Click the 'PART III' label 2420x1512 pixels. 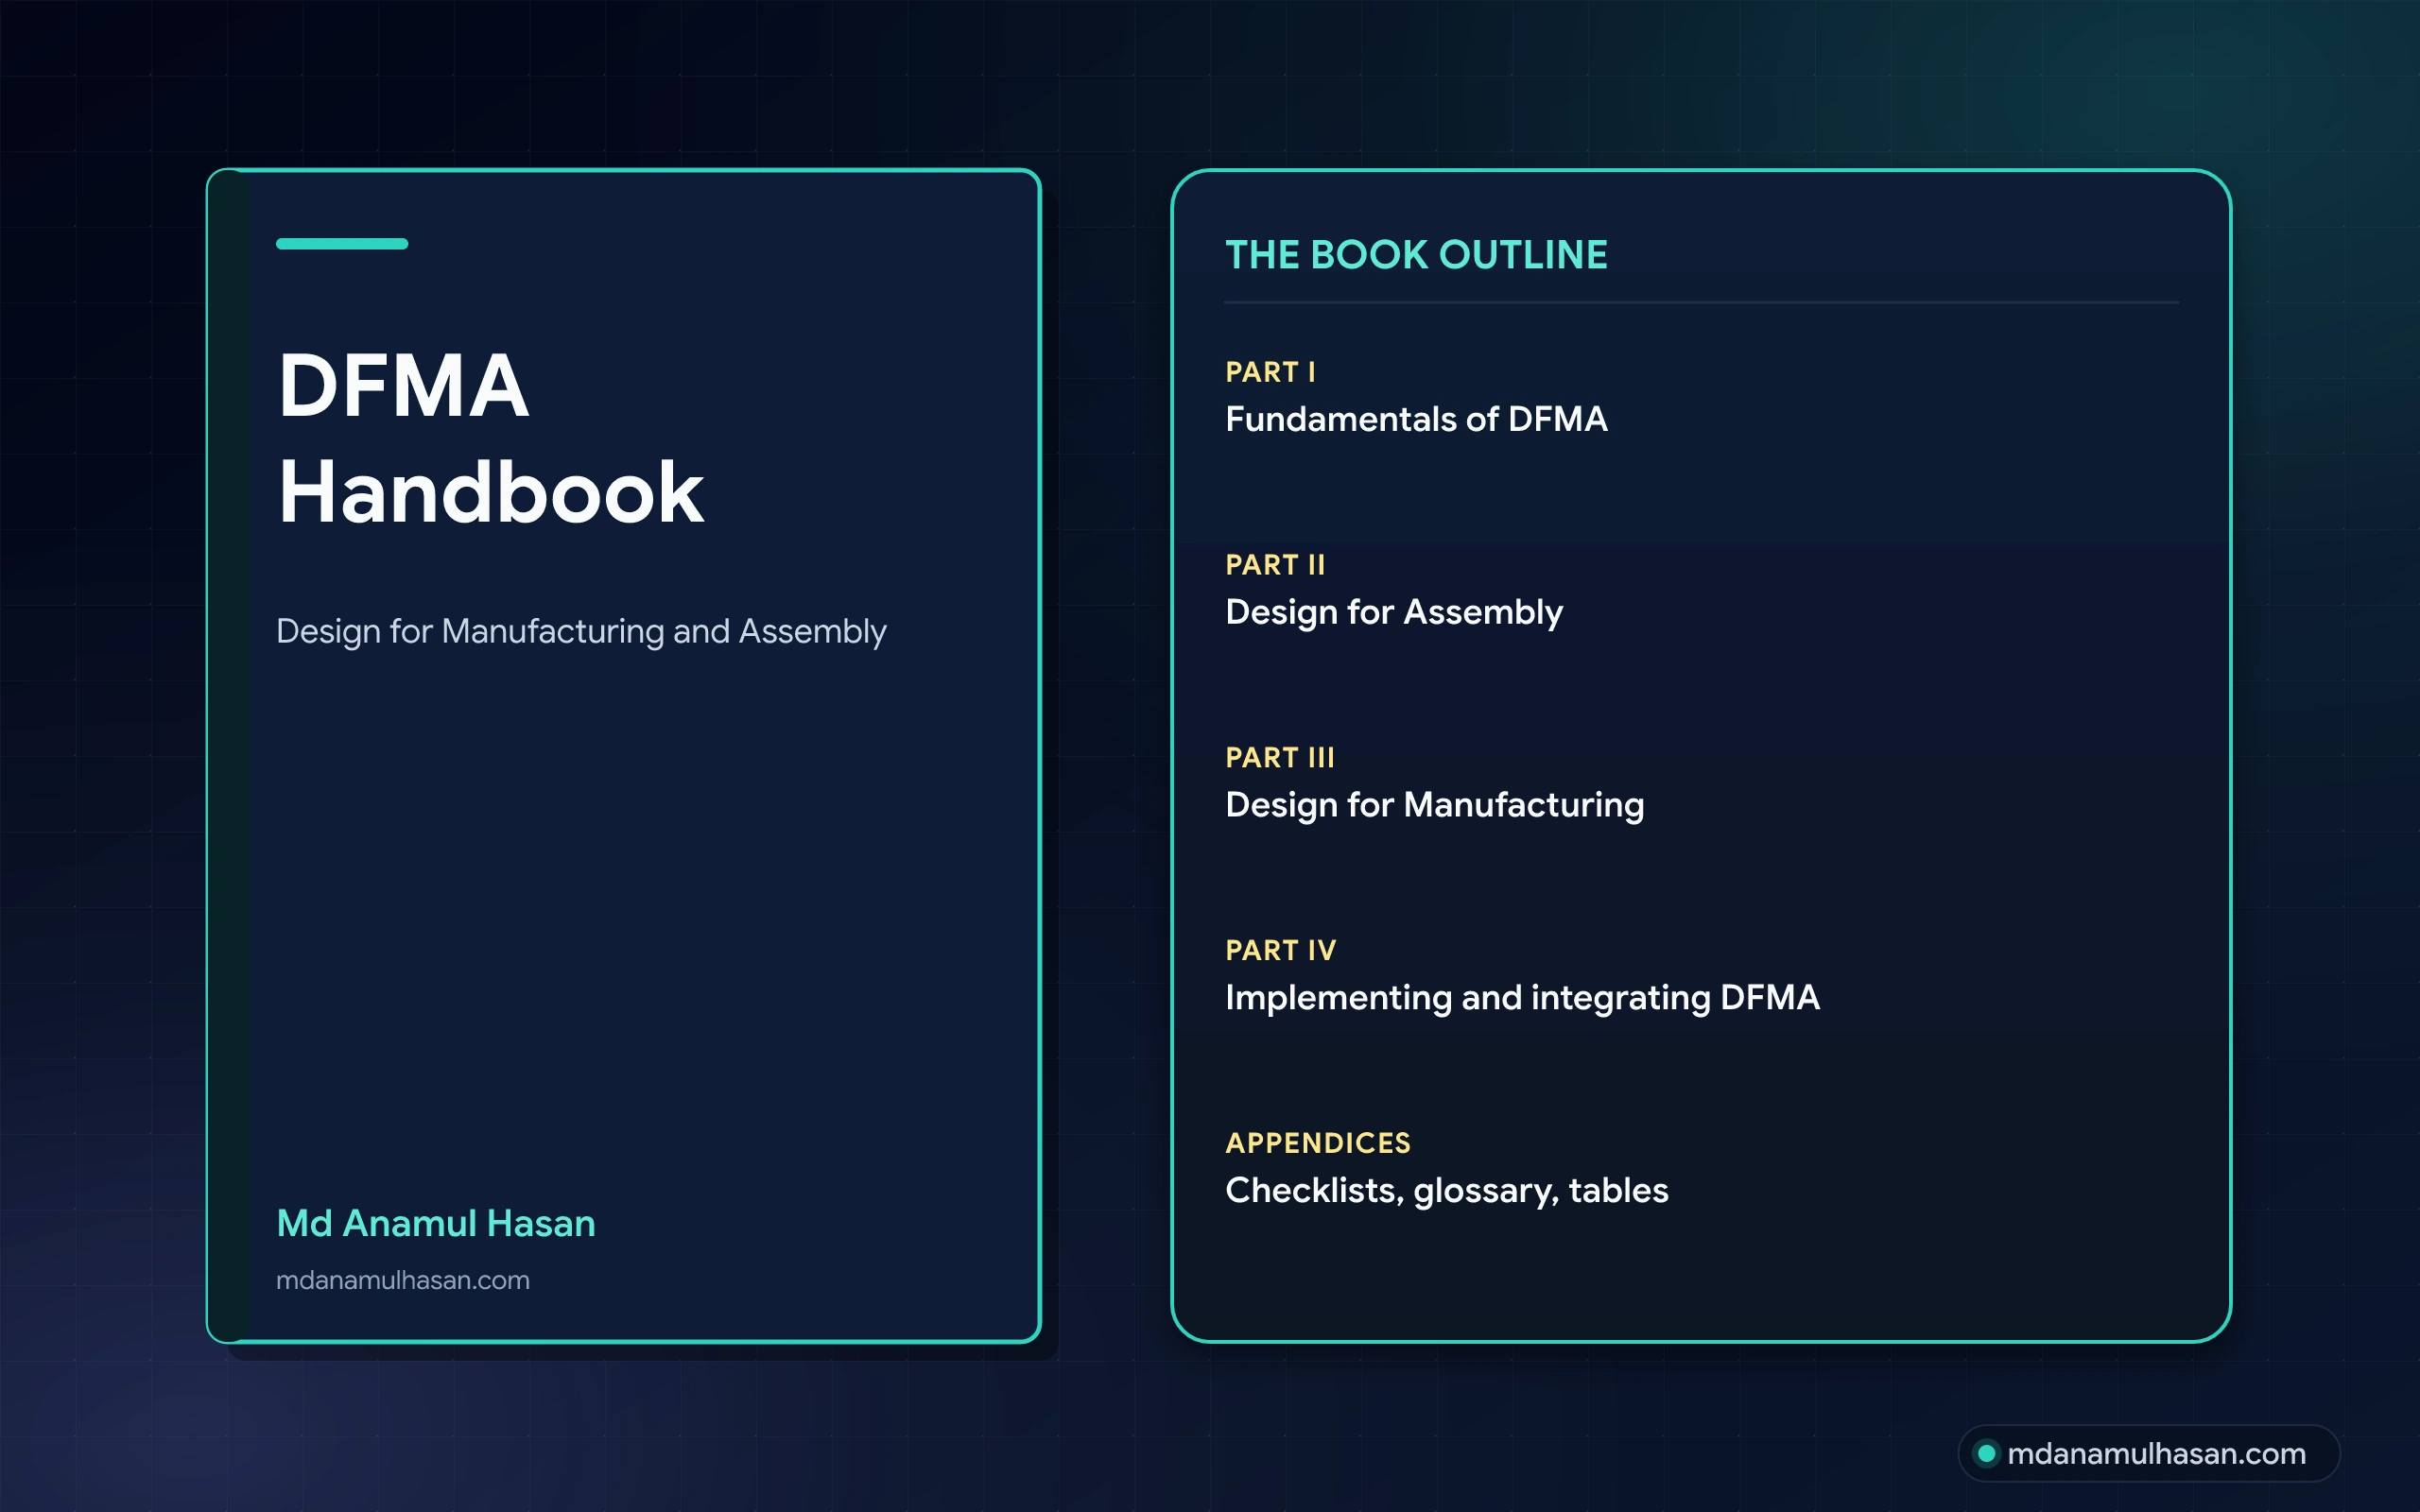[1280, 758]
